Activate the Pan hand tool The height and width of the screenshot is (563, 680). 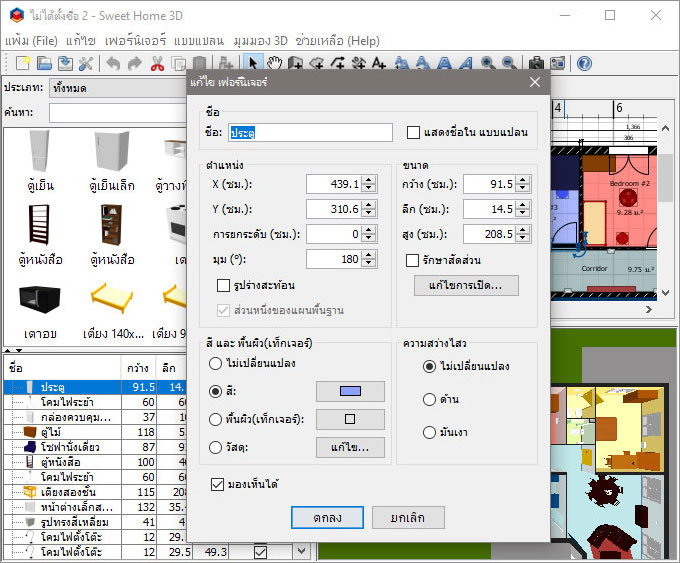[274, 63]
